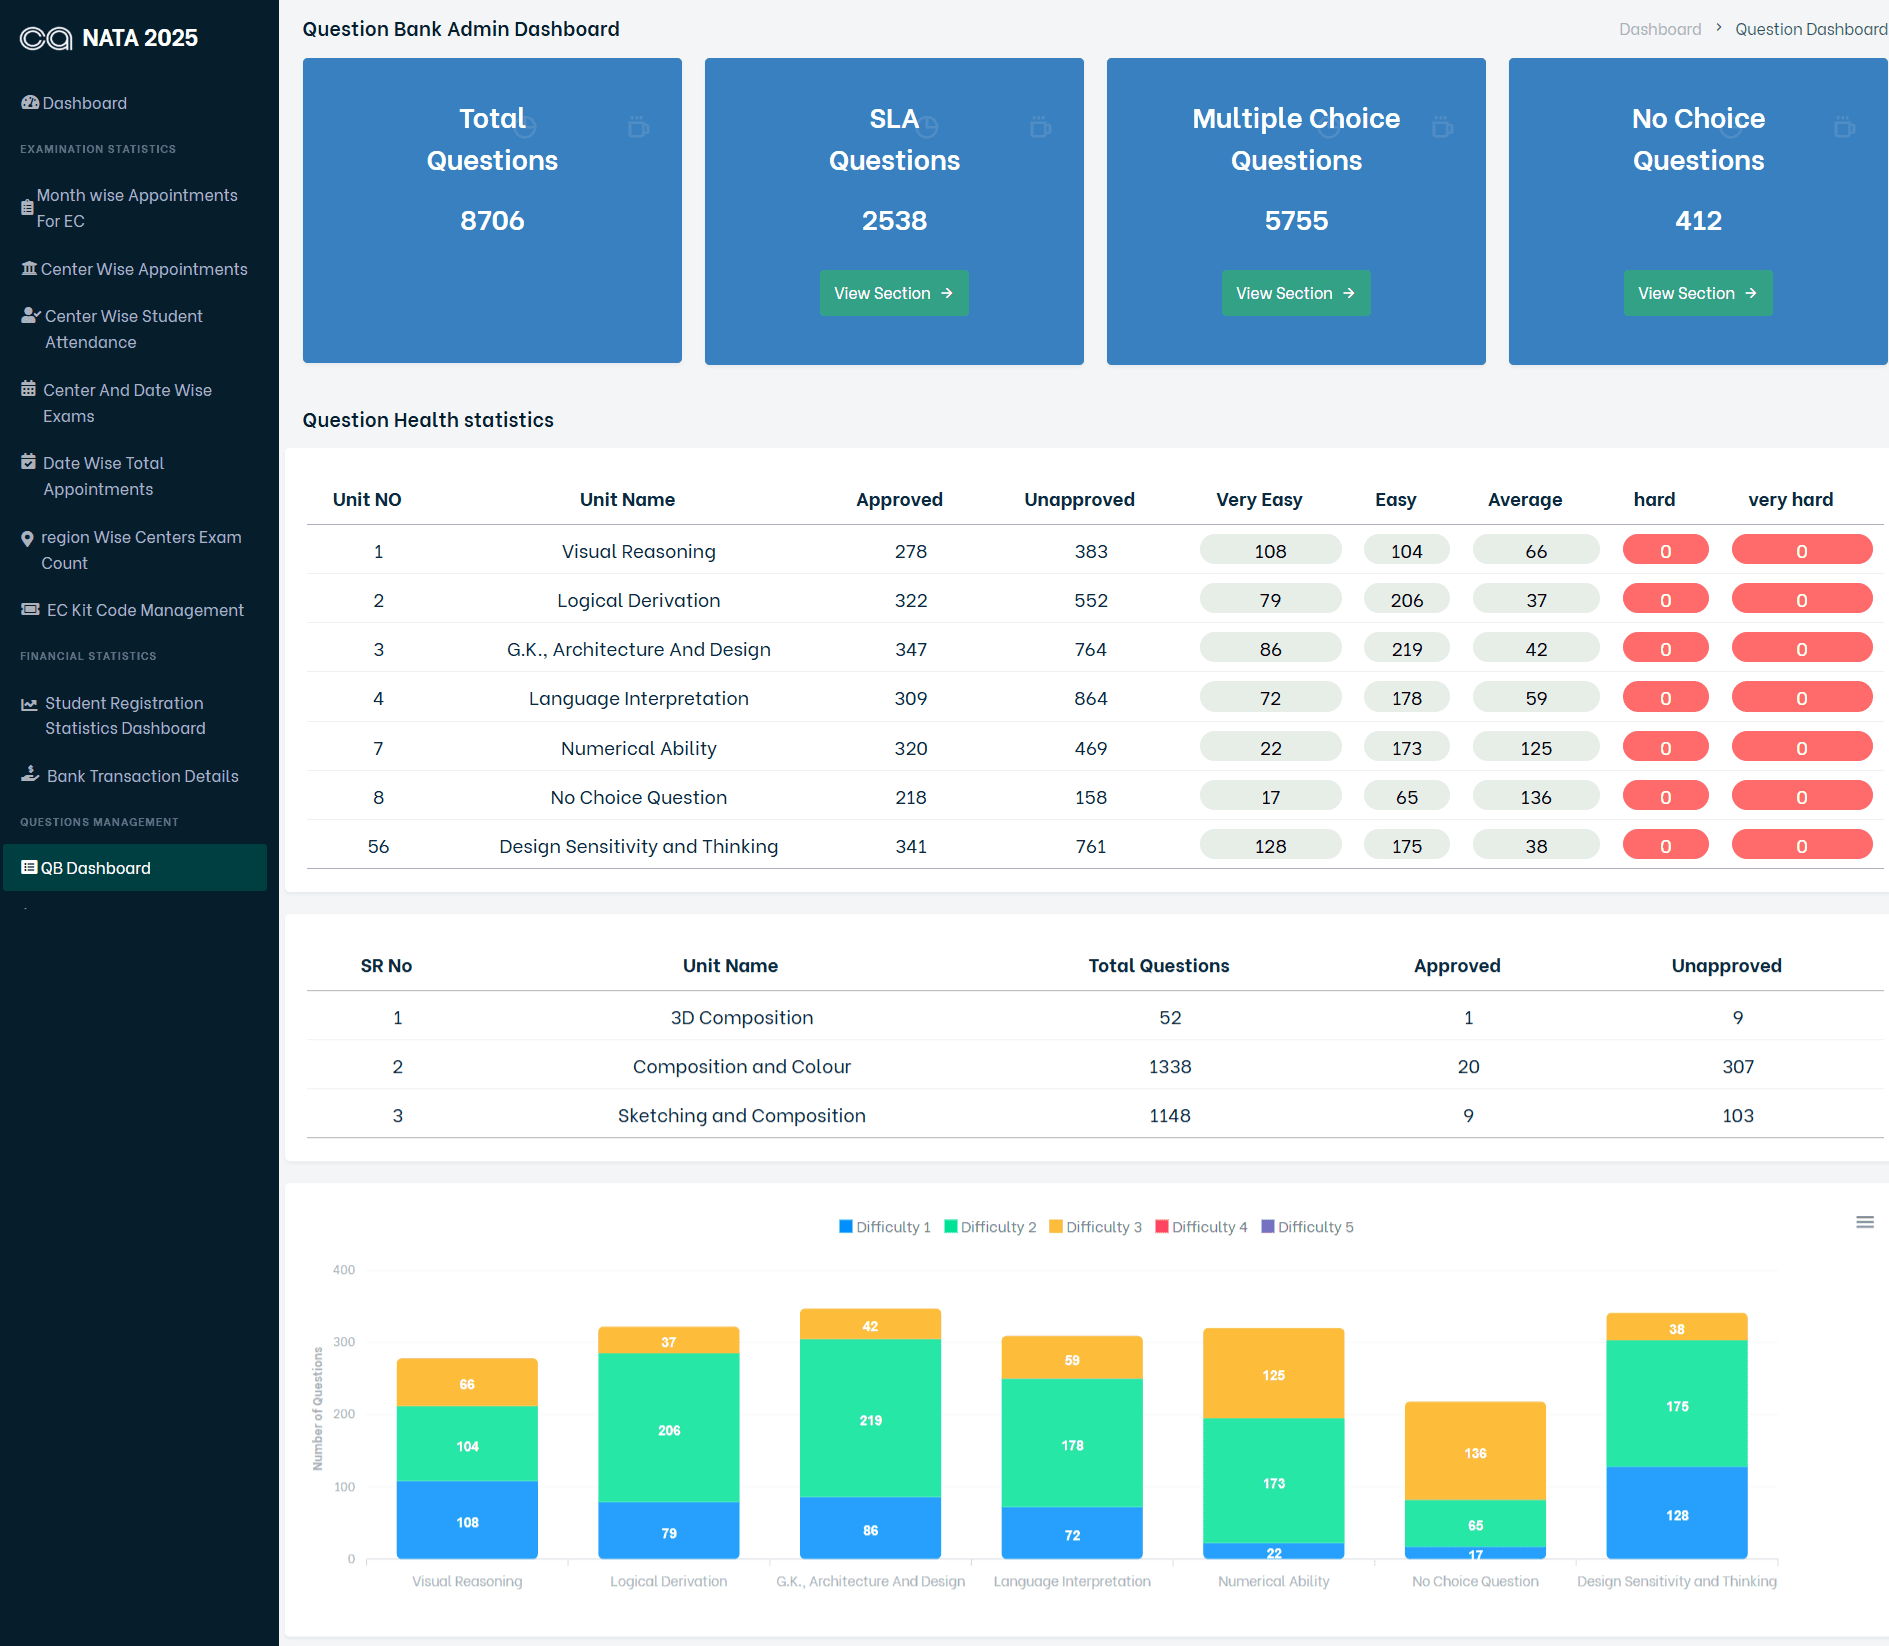The width and height of the screenshot is (1889, 1646).
Task: Click the blue 108 bar segment for Visual Reasoning
Action: pyautogui.click(x=467, y=1520)
